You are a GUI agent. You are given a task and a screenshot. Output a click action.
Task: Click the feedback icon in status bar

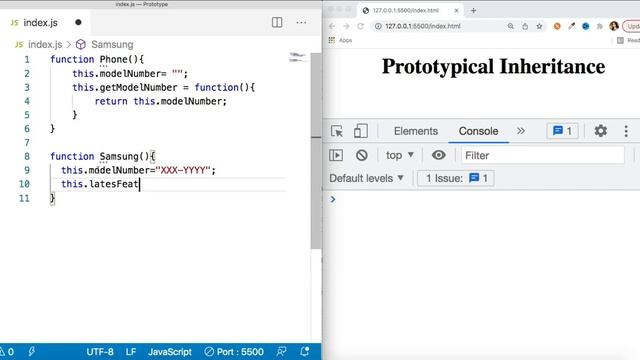(x=281, y=352)
